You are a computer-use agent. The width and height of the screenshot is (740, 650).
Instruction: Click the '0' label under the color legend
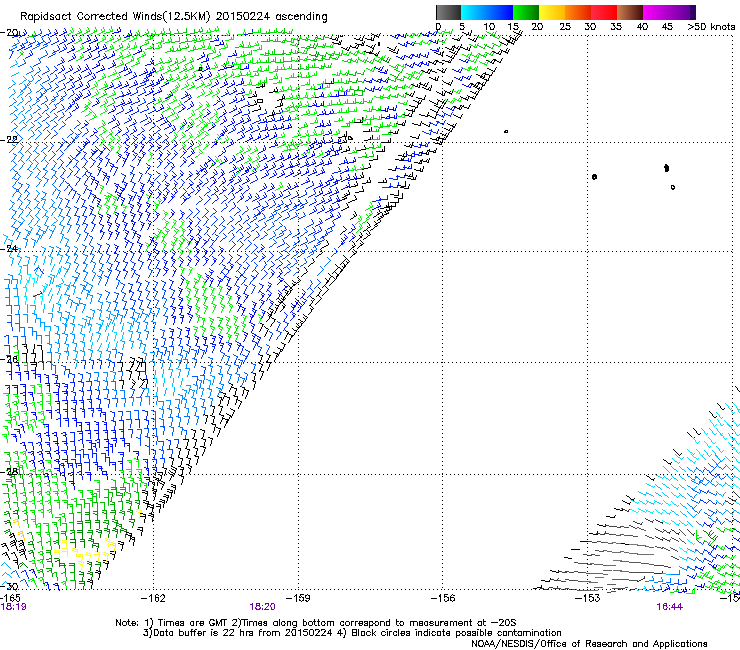tap(438, 26)
